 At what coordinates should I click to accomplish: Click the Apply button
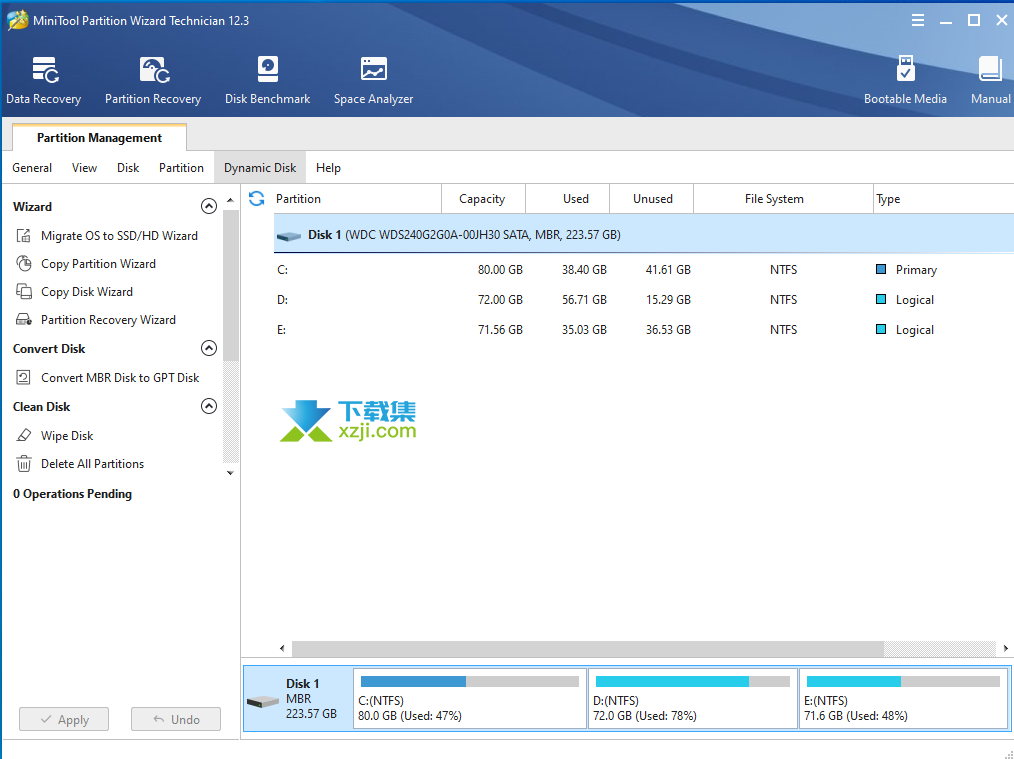pos(64,720)
